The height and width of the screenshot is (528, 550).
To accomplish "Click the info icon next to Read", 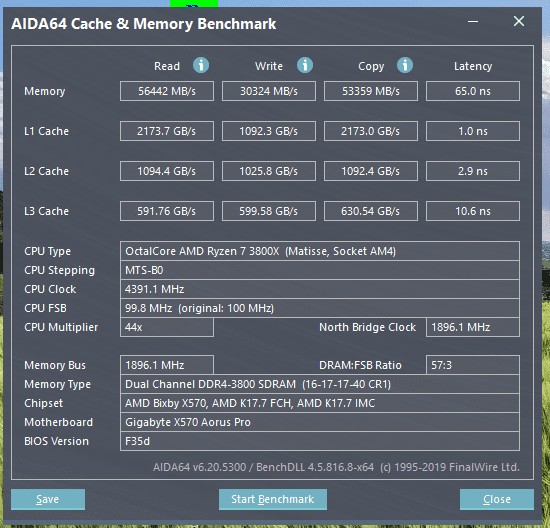I will 201,65.
